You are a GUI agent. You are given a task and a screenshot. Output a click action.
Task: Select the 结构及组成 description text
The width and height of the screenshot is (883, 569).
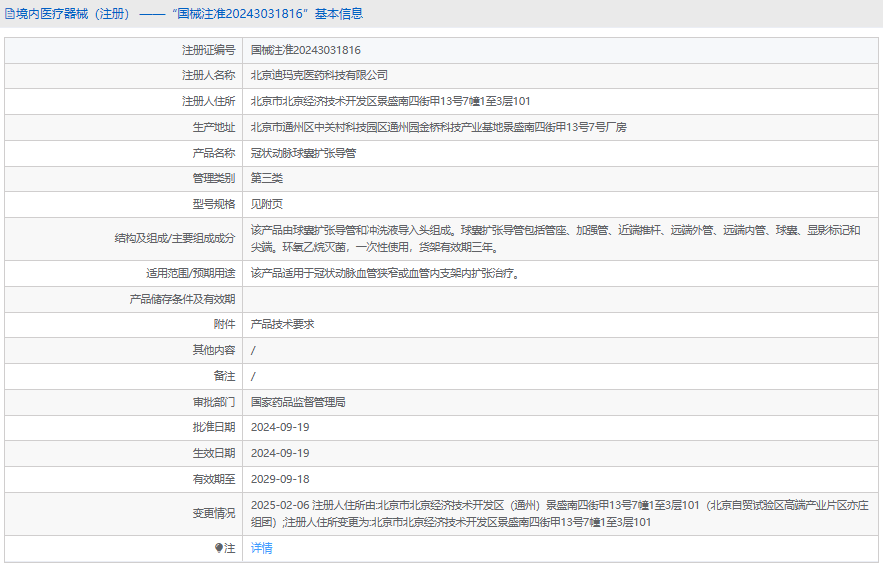pyautogui.click(x=555, y=238)
